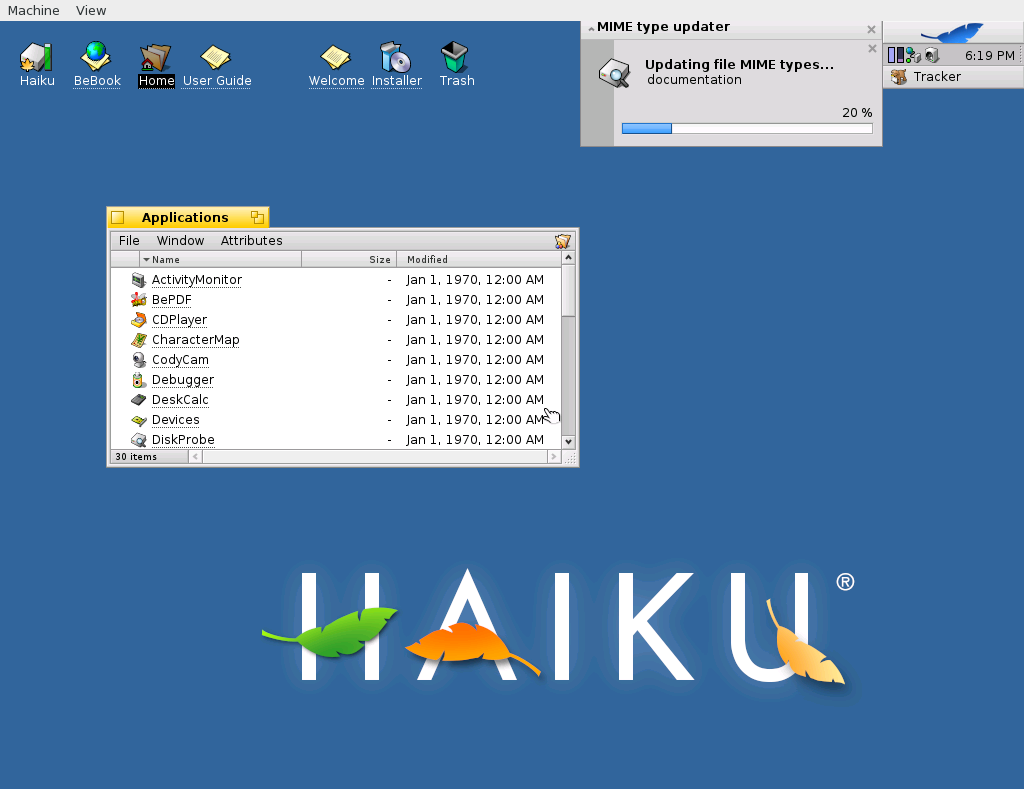The width and height of the screenshot is (1024, 789).
Task: Click the MIME updater magnifier icon
Action: 615,73
